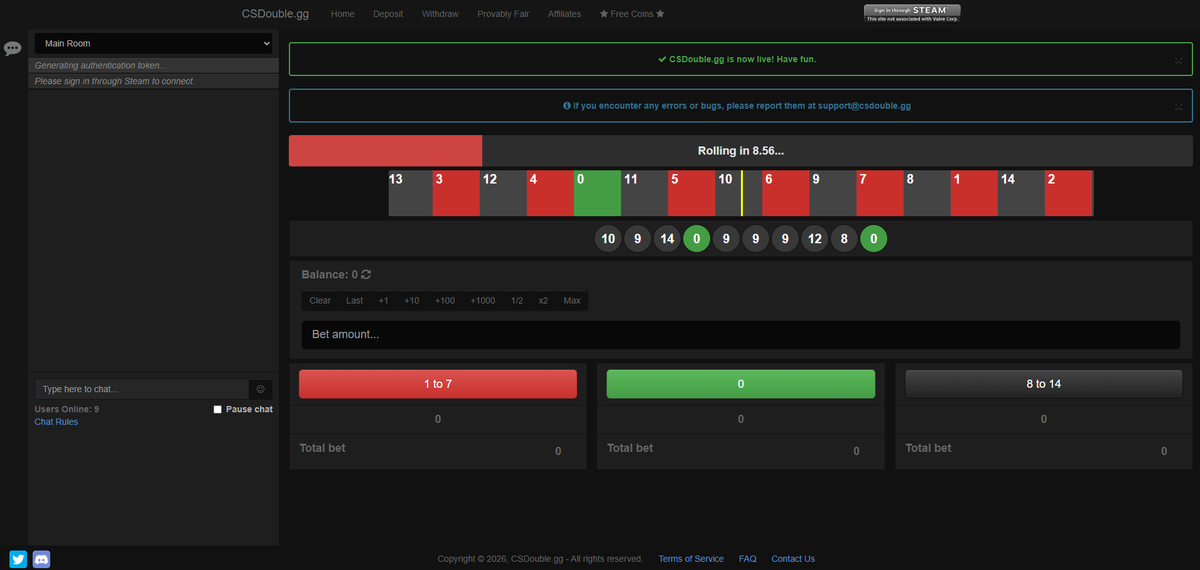
Task: Click 'Total bet' label under 1 to 7
Action: click(x=322, y=448)
